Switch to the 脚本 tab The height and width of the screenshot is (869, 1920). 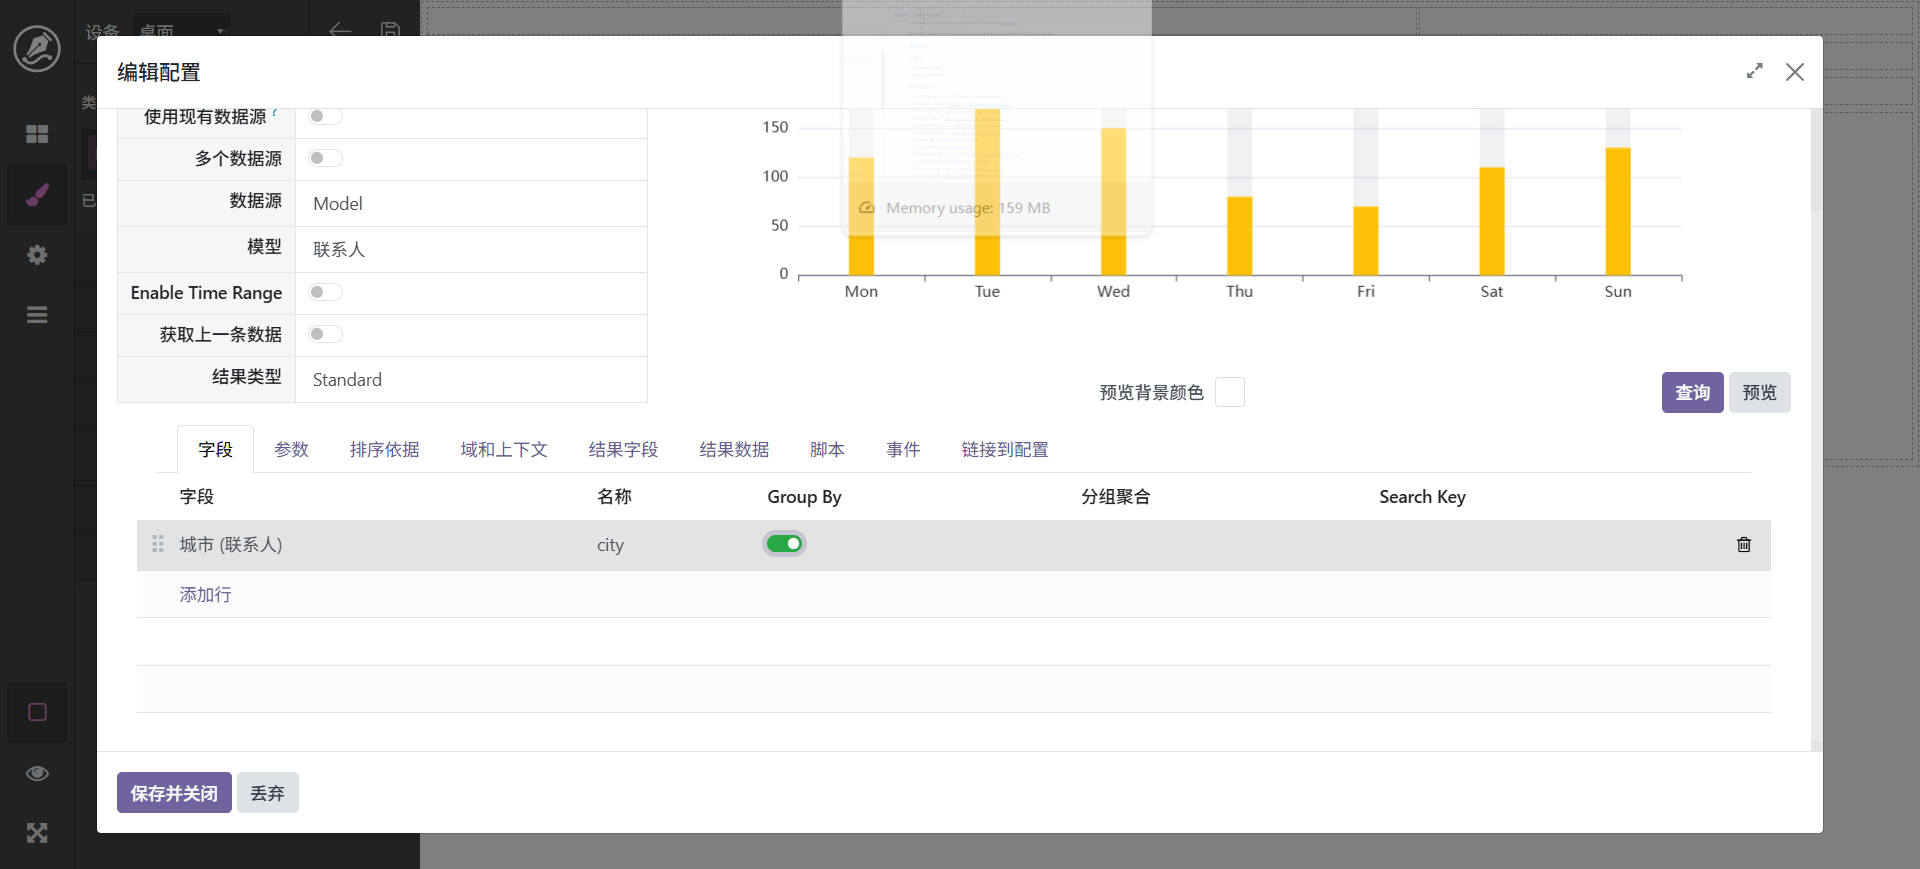(827, 450)
